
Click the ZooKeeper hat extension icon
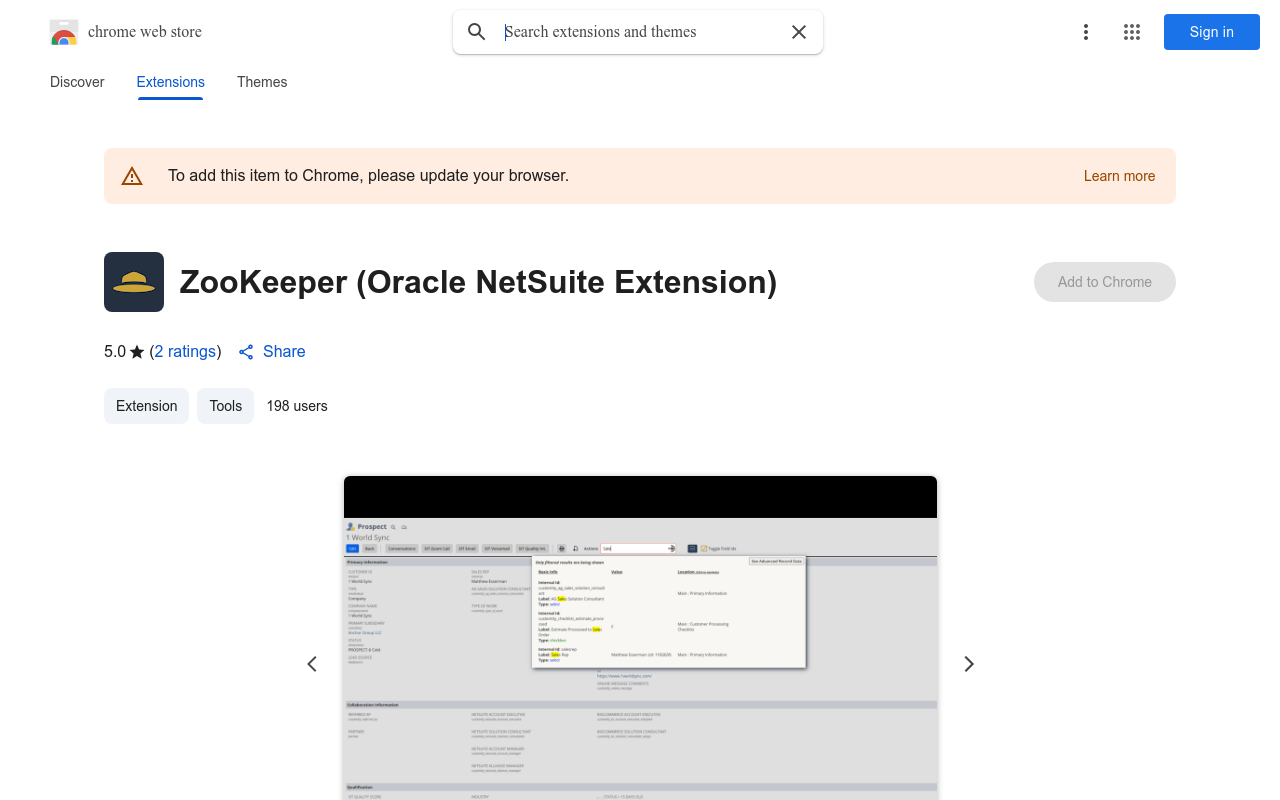134,282
